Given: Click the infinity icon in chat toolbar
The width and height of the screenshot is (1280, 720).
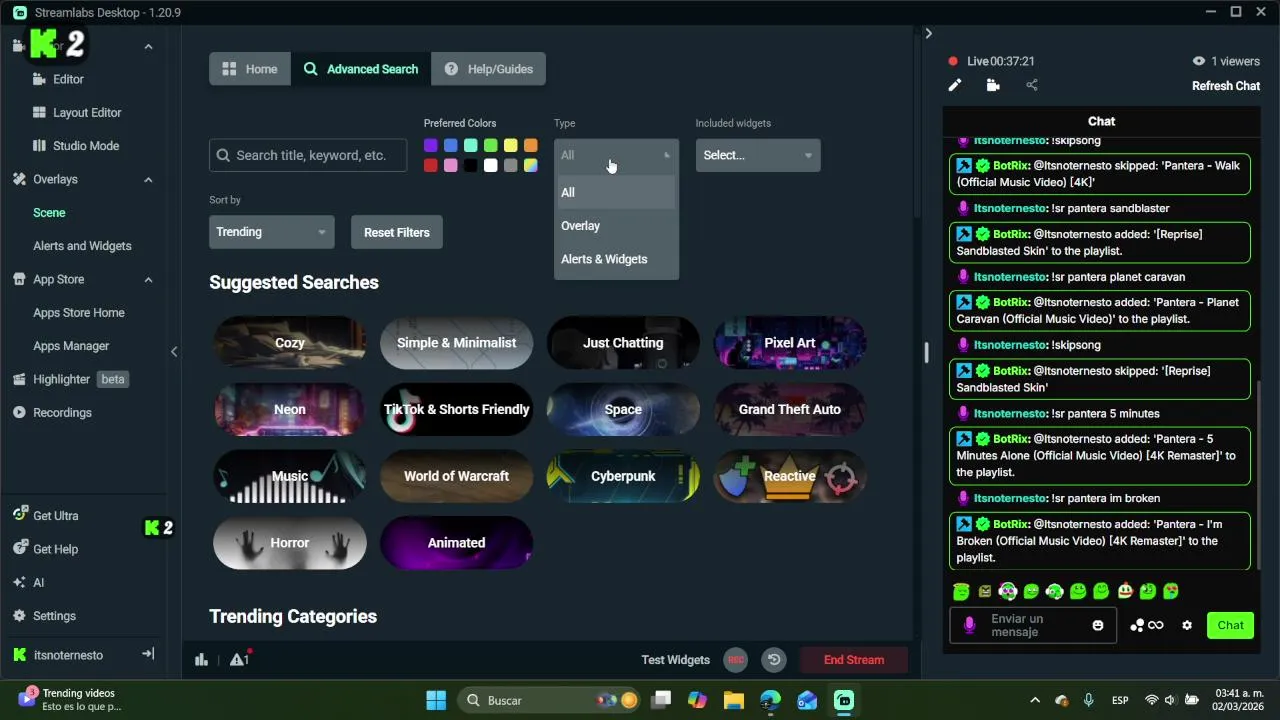Looking at the screenshot, I should [x=1156, y=626].
